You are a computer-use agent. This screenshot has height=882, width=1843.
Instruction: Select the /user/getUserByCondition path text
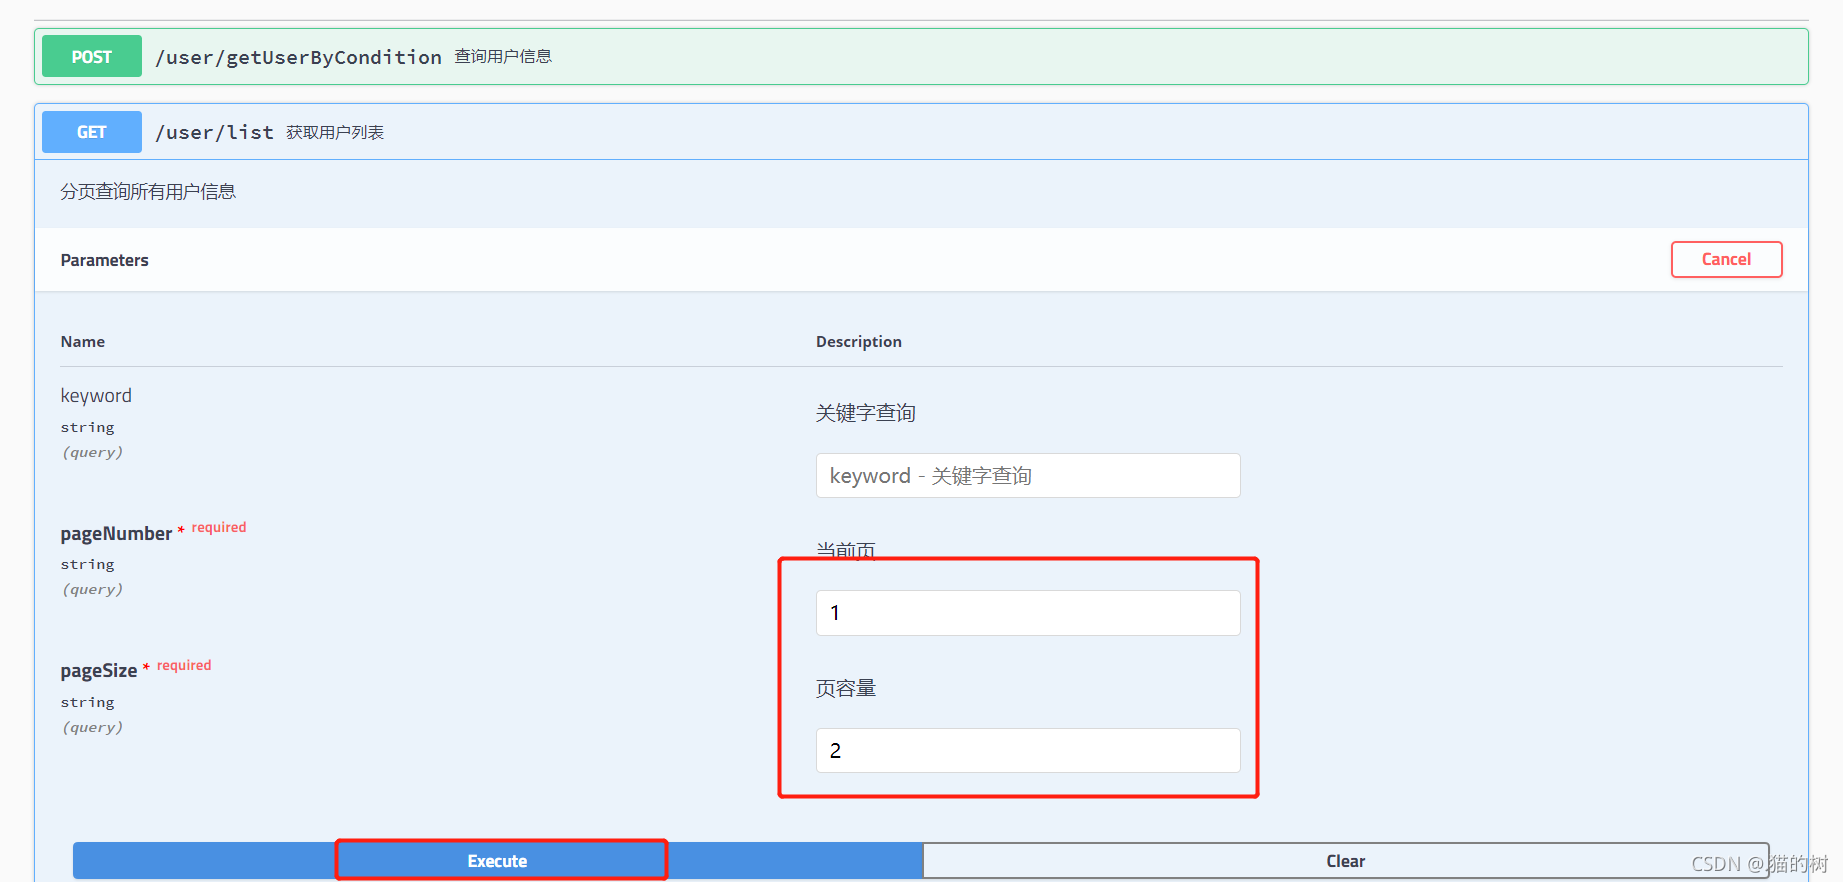(x=298, y=57)
